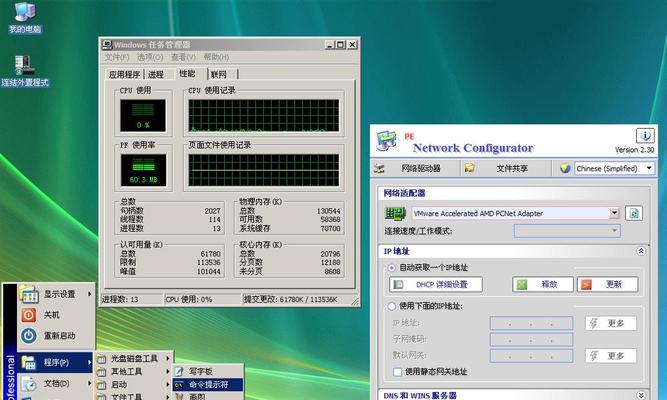Click the IP 地址 input field

pyautogui.click(x=531, y=323)
